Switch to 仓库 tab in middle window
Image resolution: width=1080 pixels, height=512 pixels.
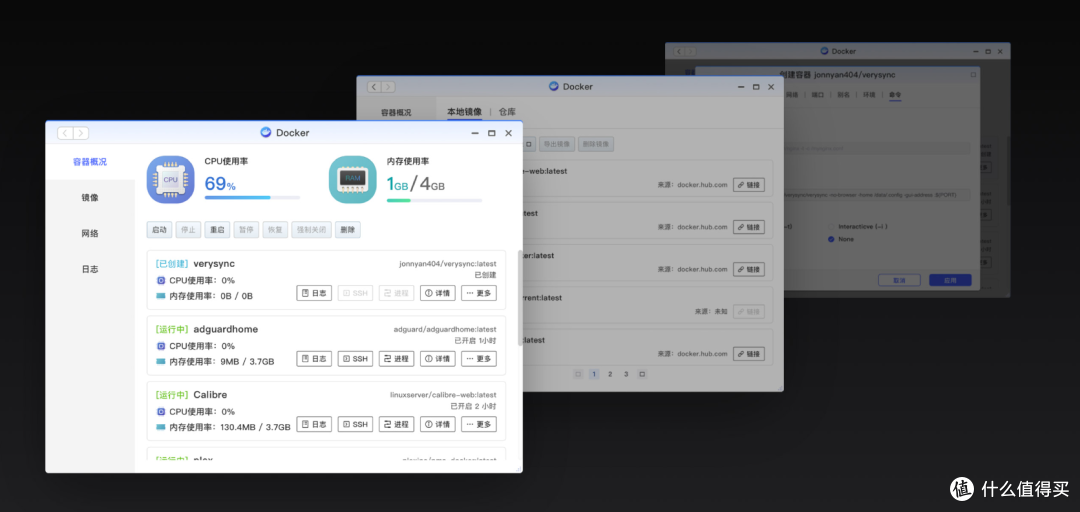[507, 112]
